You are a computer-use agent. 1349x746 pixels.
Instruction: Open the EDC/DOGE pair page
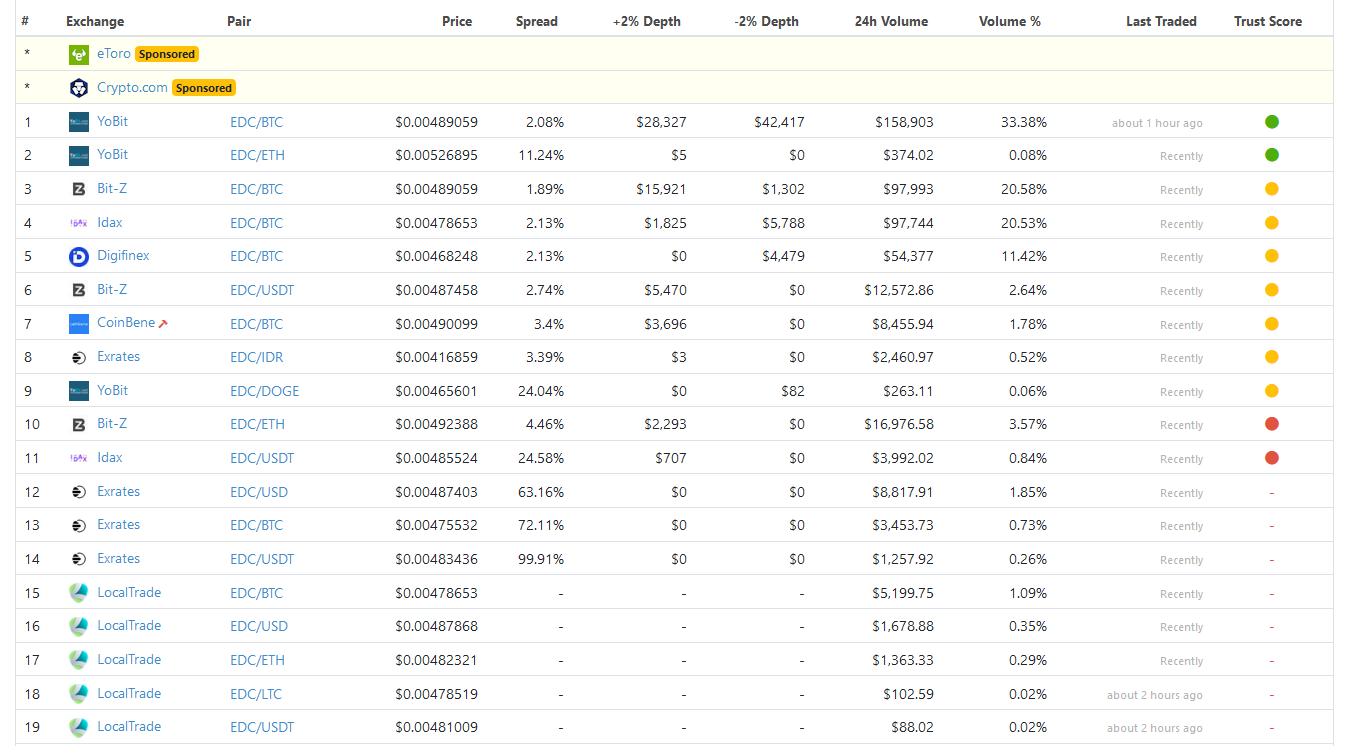[264, 390]
